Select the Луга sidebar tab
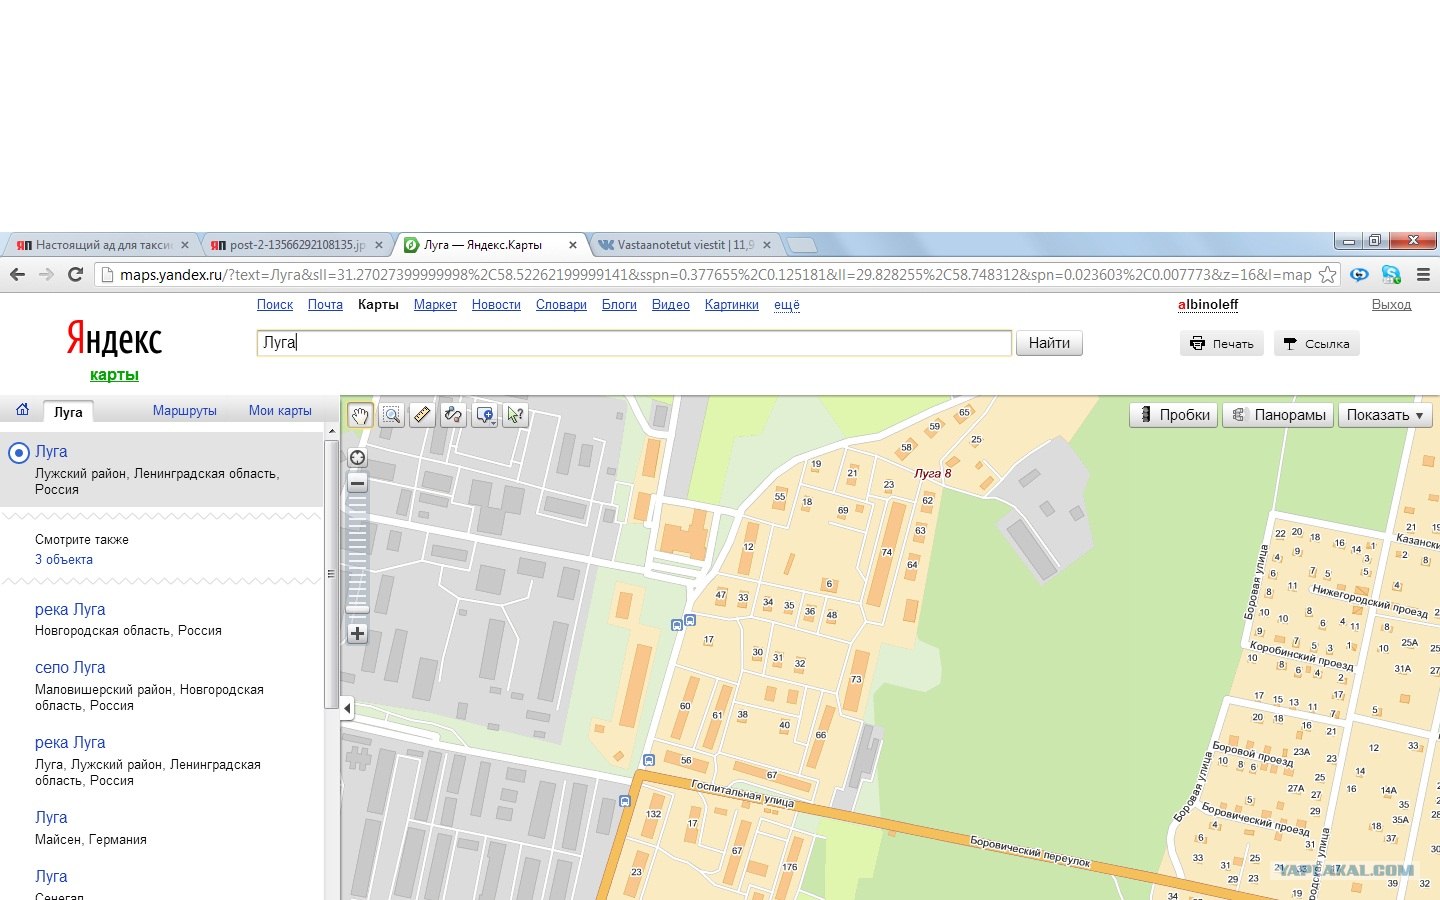 pyautogui.click(x=68, y=412)
